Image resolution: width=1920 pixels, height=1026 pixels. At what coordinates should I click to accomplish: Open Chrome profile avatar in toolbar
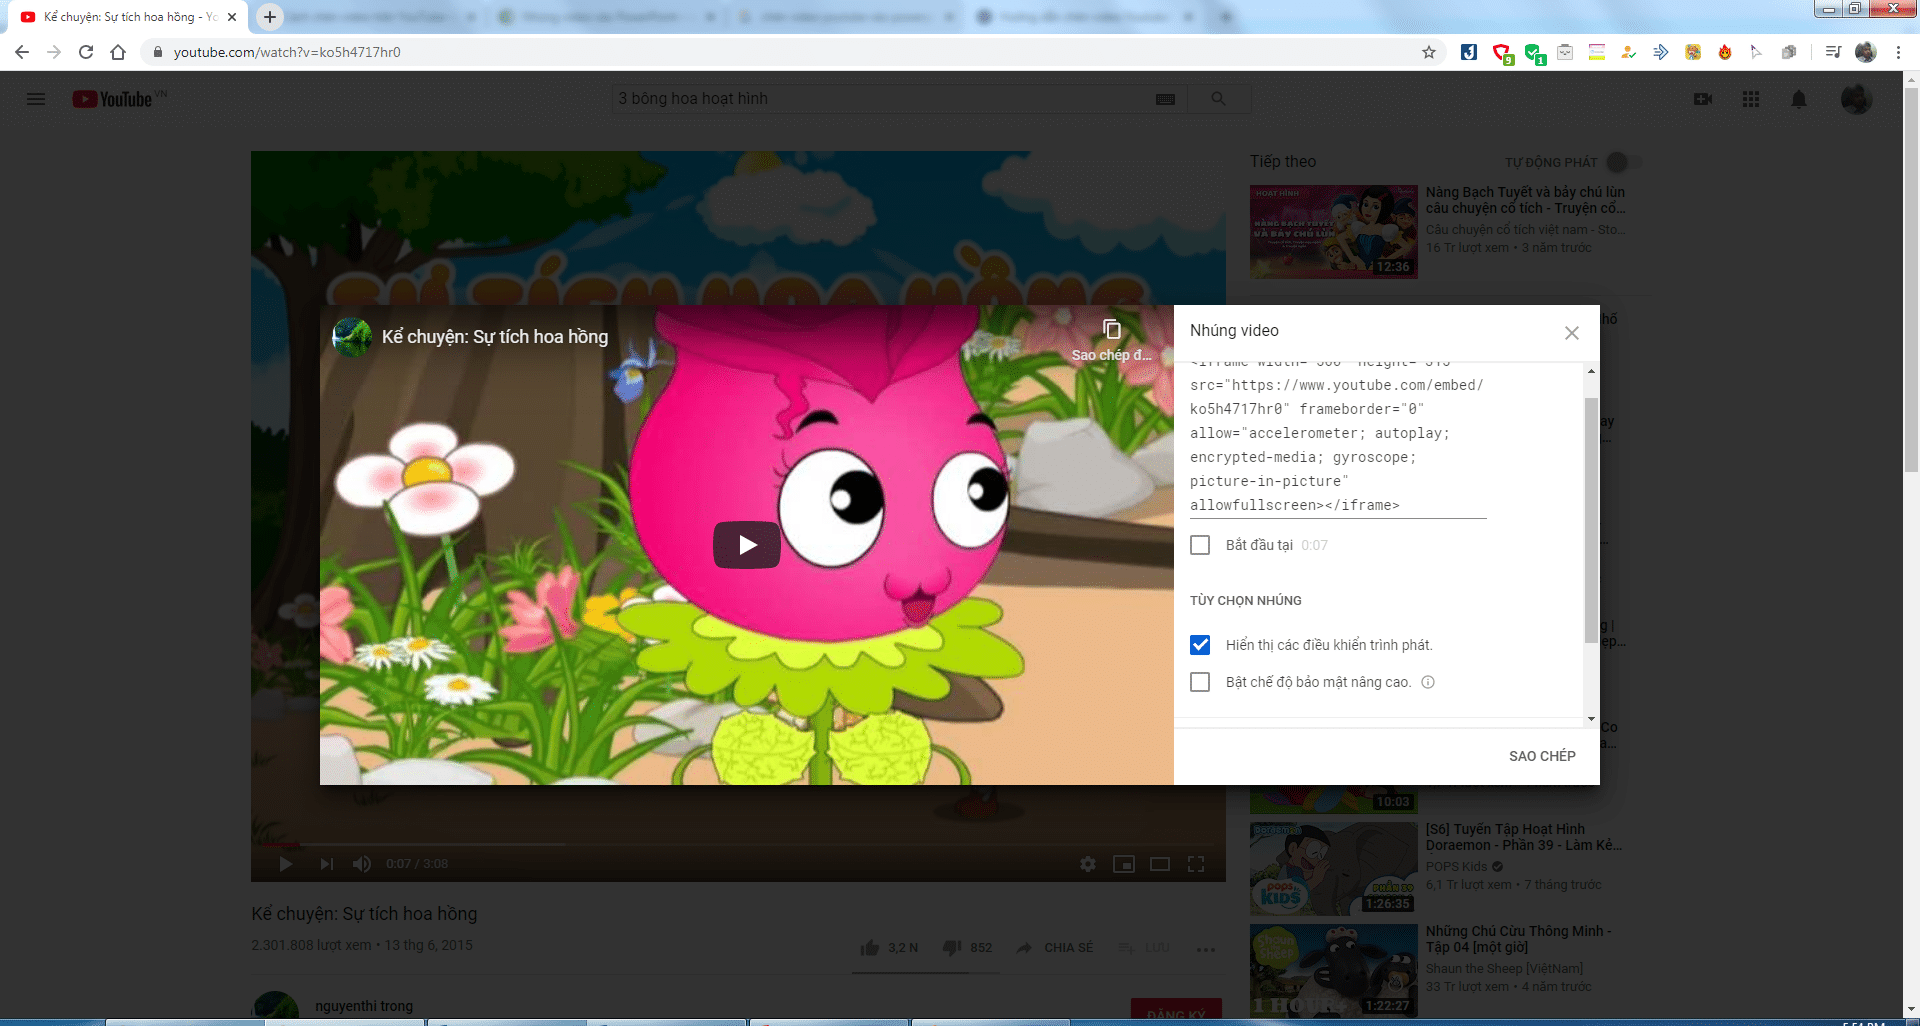[1866, 52]
